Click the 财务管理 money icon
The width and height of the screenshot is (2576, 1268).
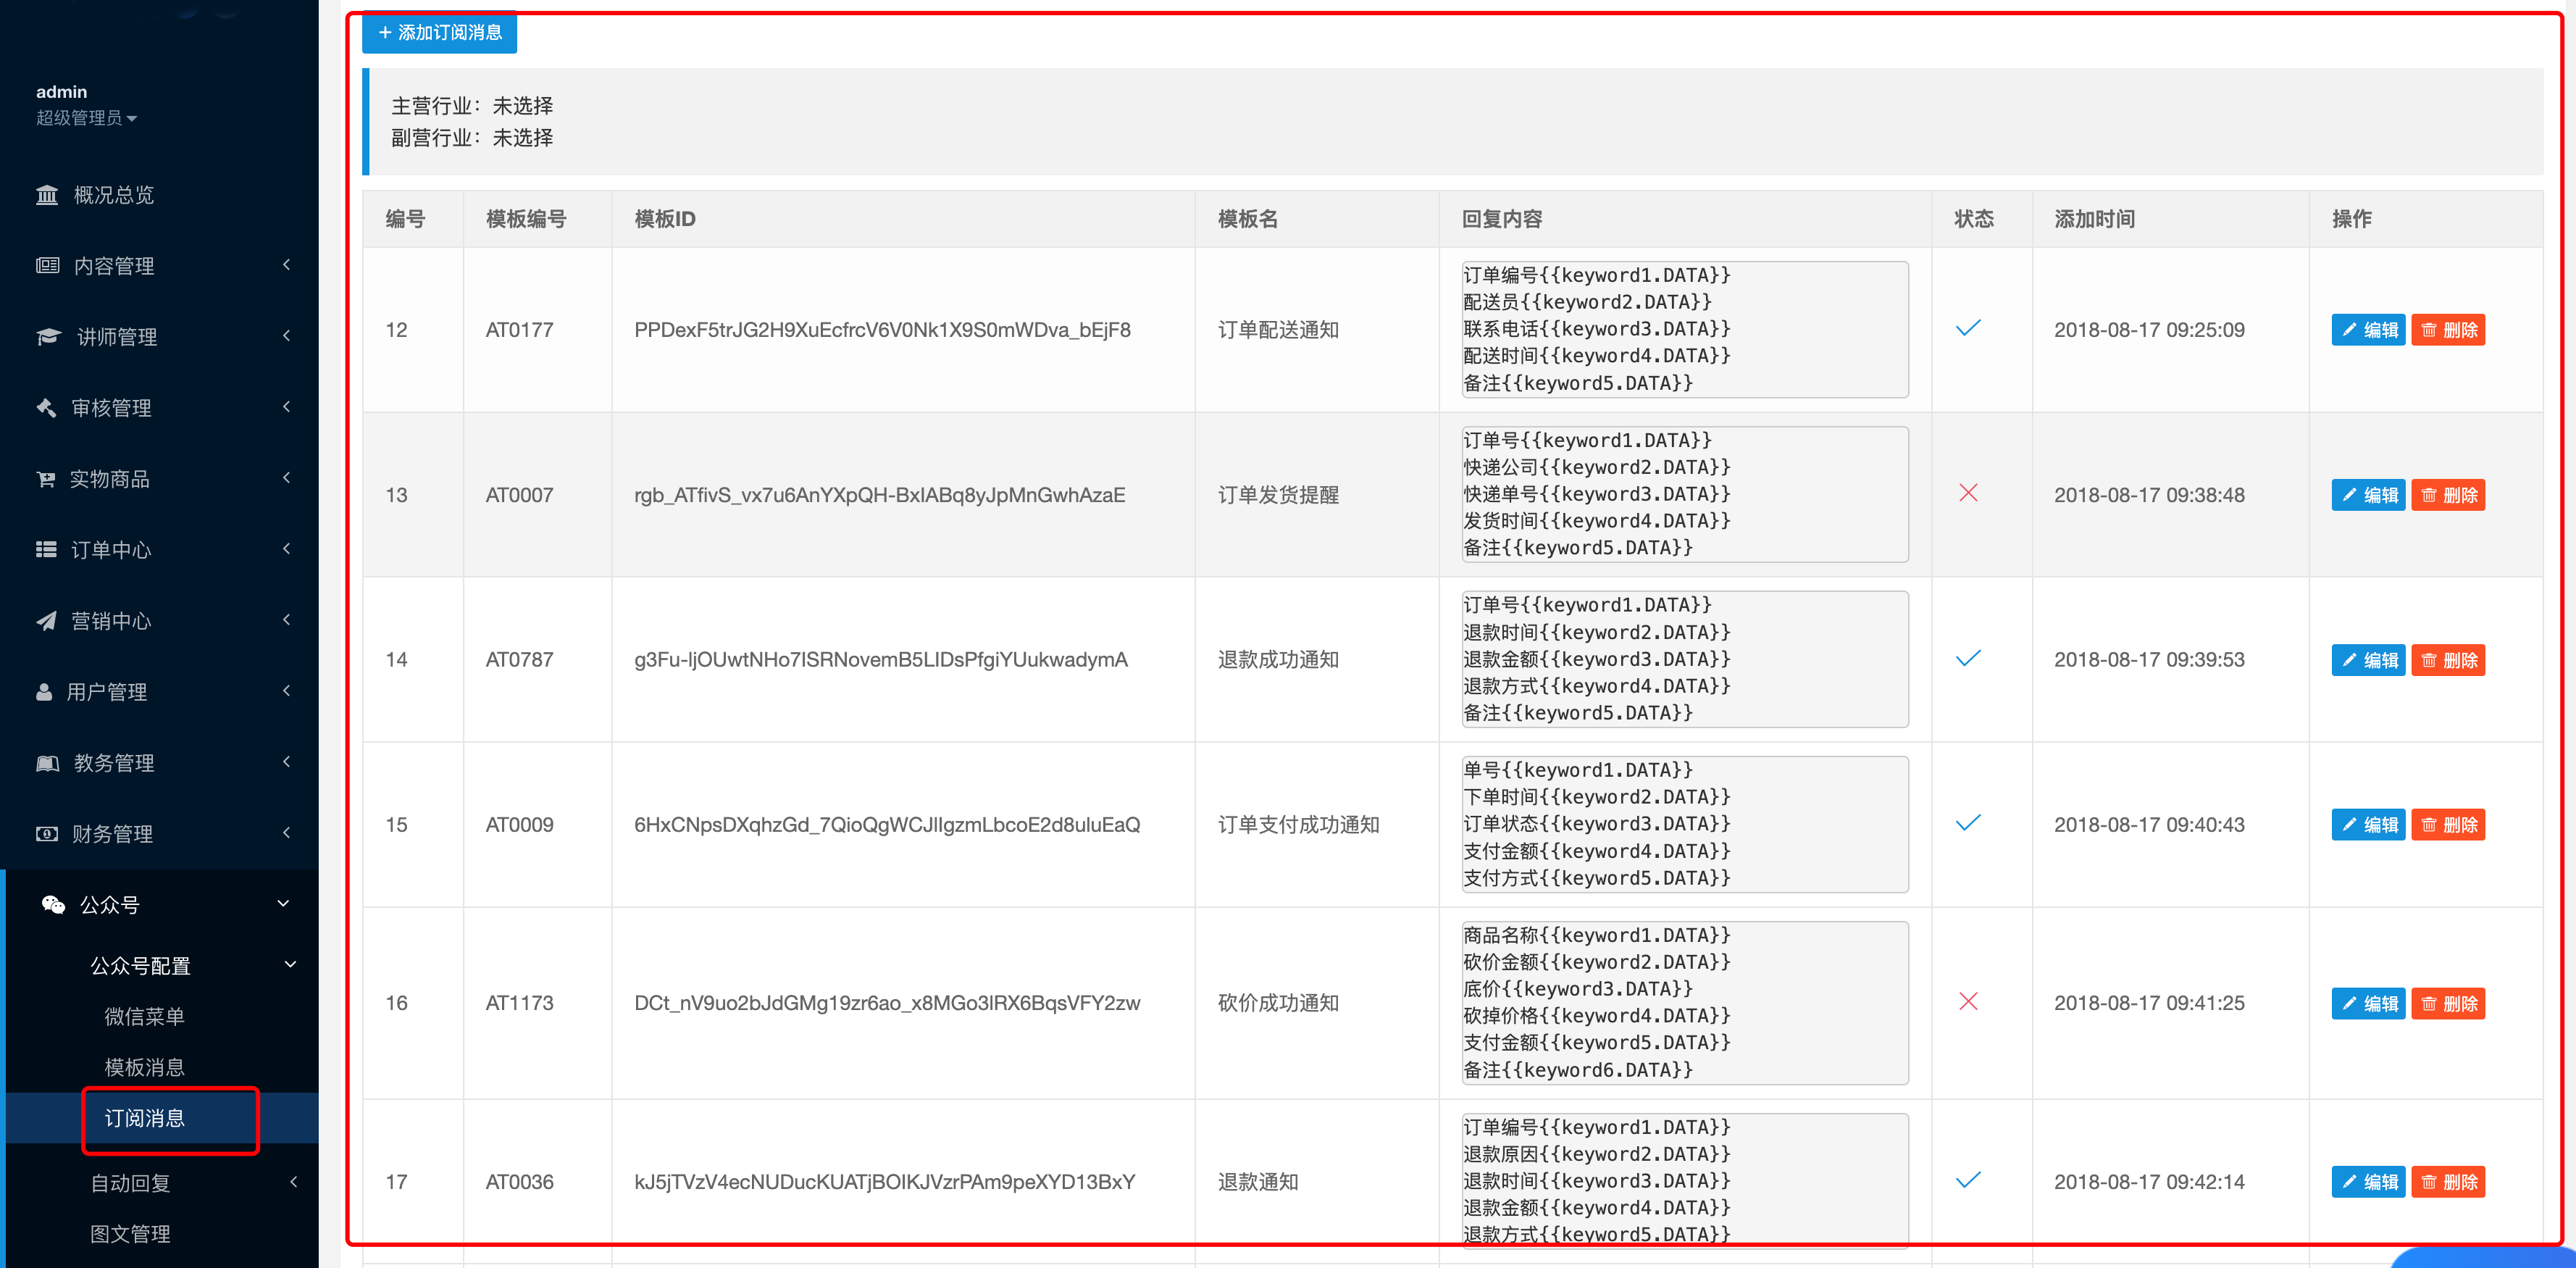tap(47, 833)
